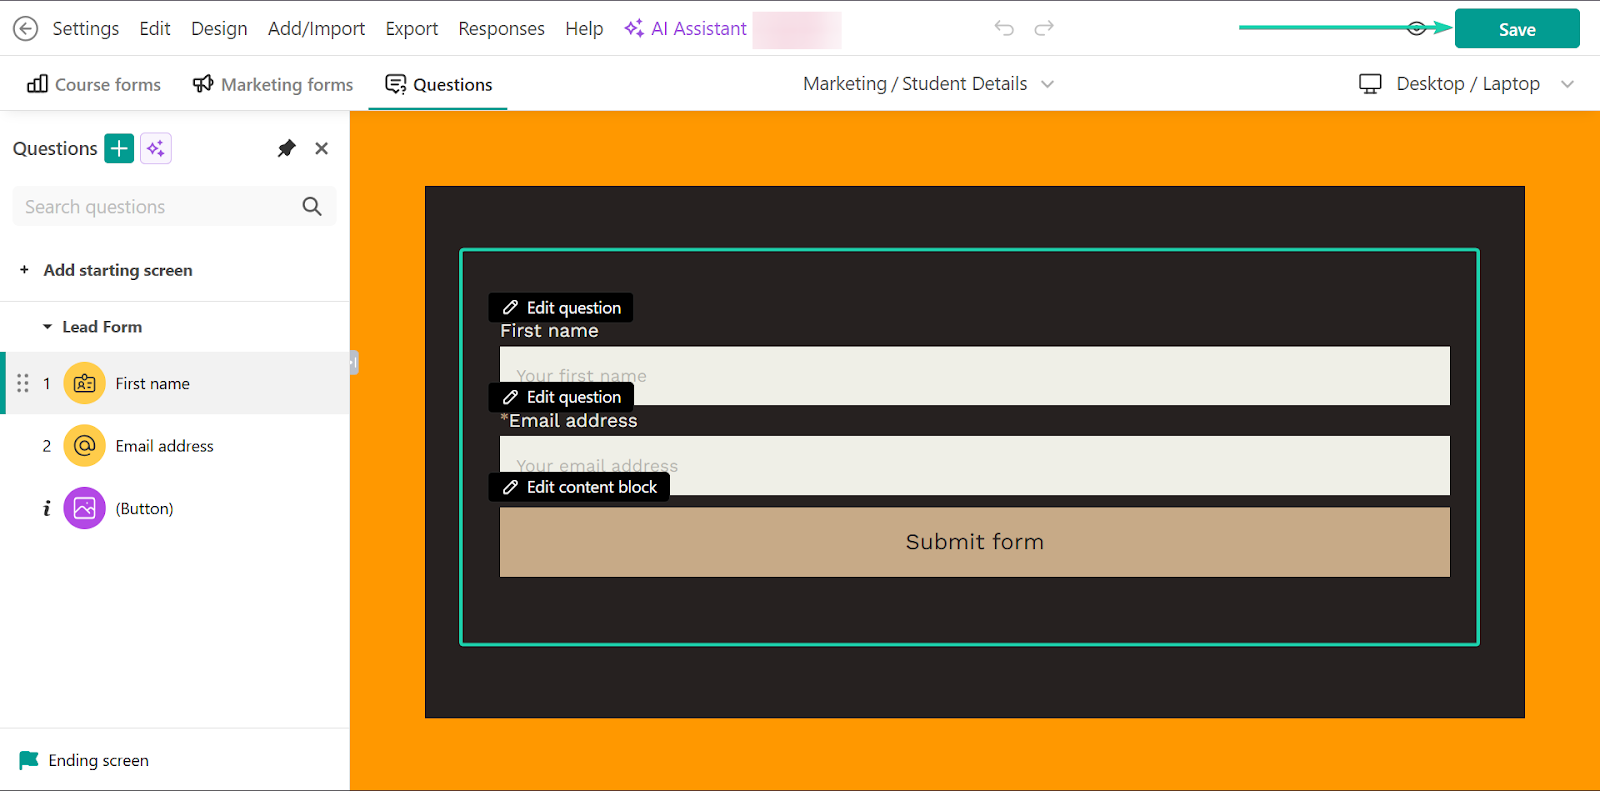The height and width of the screenshot is (791, 1600).
Task: Click the redo arrow icon
Action: tap(1044, 28)
